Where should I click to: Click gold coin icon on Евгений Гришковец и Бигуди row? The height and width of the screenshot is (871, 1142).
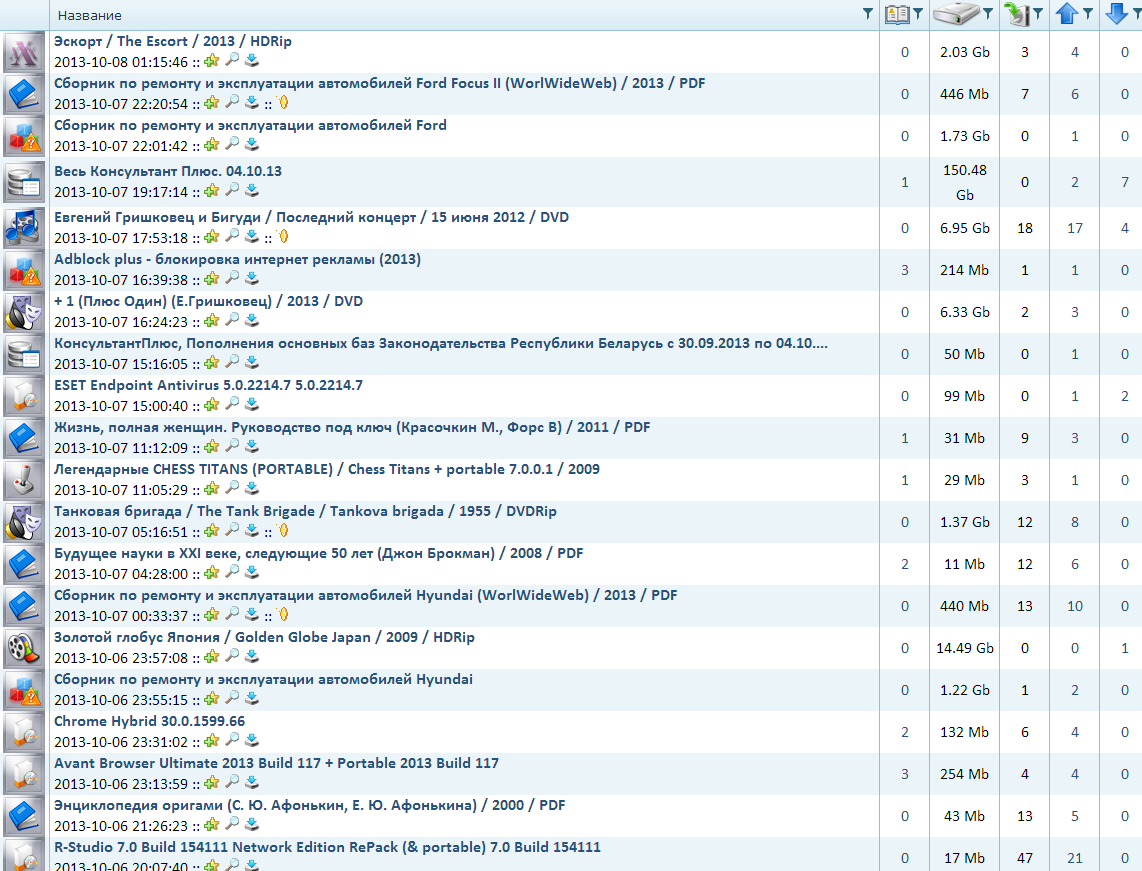[x=283, y=236]
